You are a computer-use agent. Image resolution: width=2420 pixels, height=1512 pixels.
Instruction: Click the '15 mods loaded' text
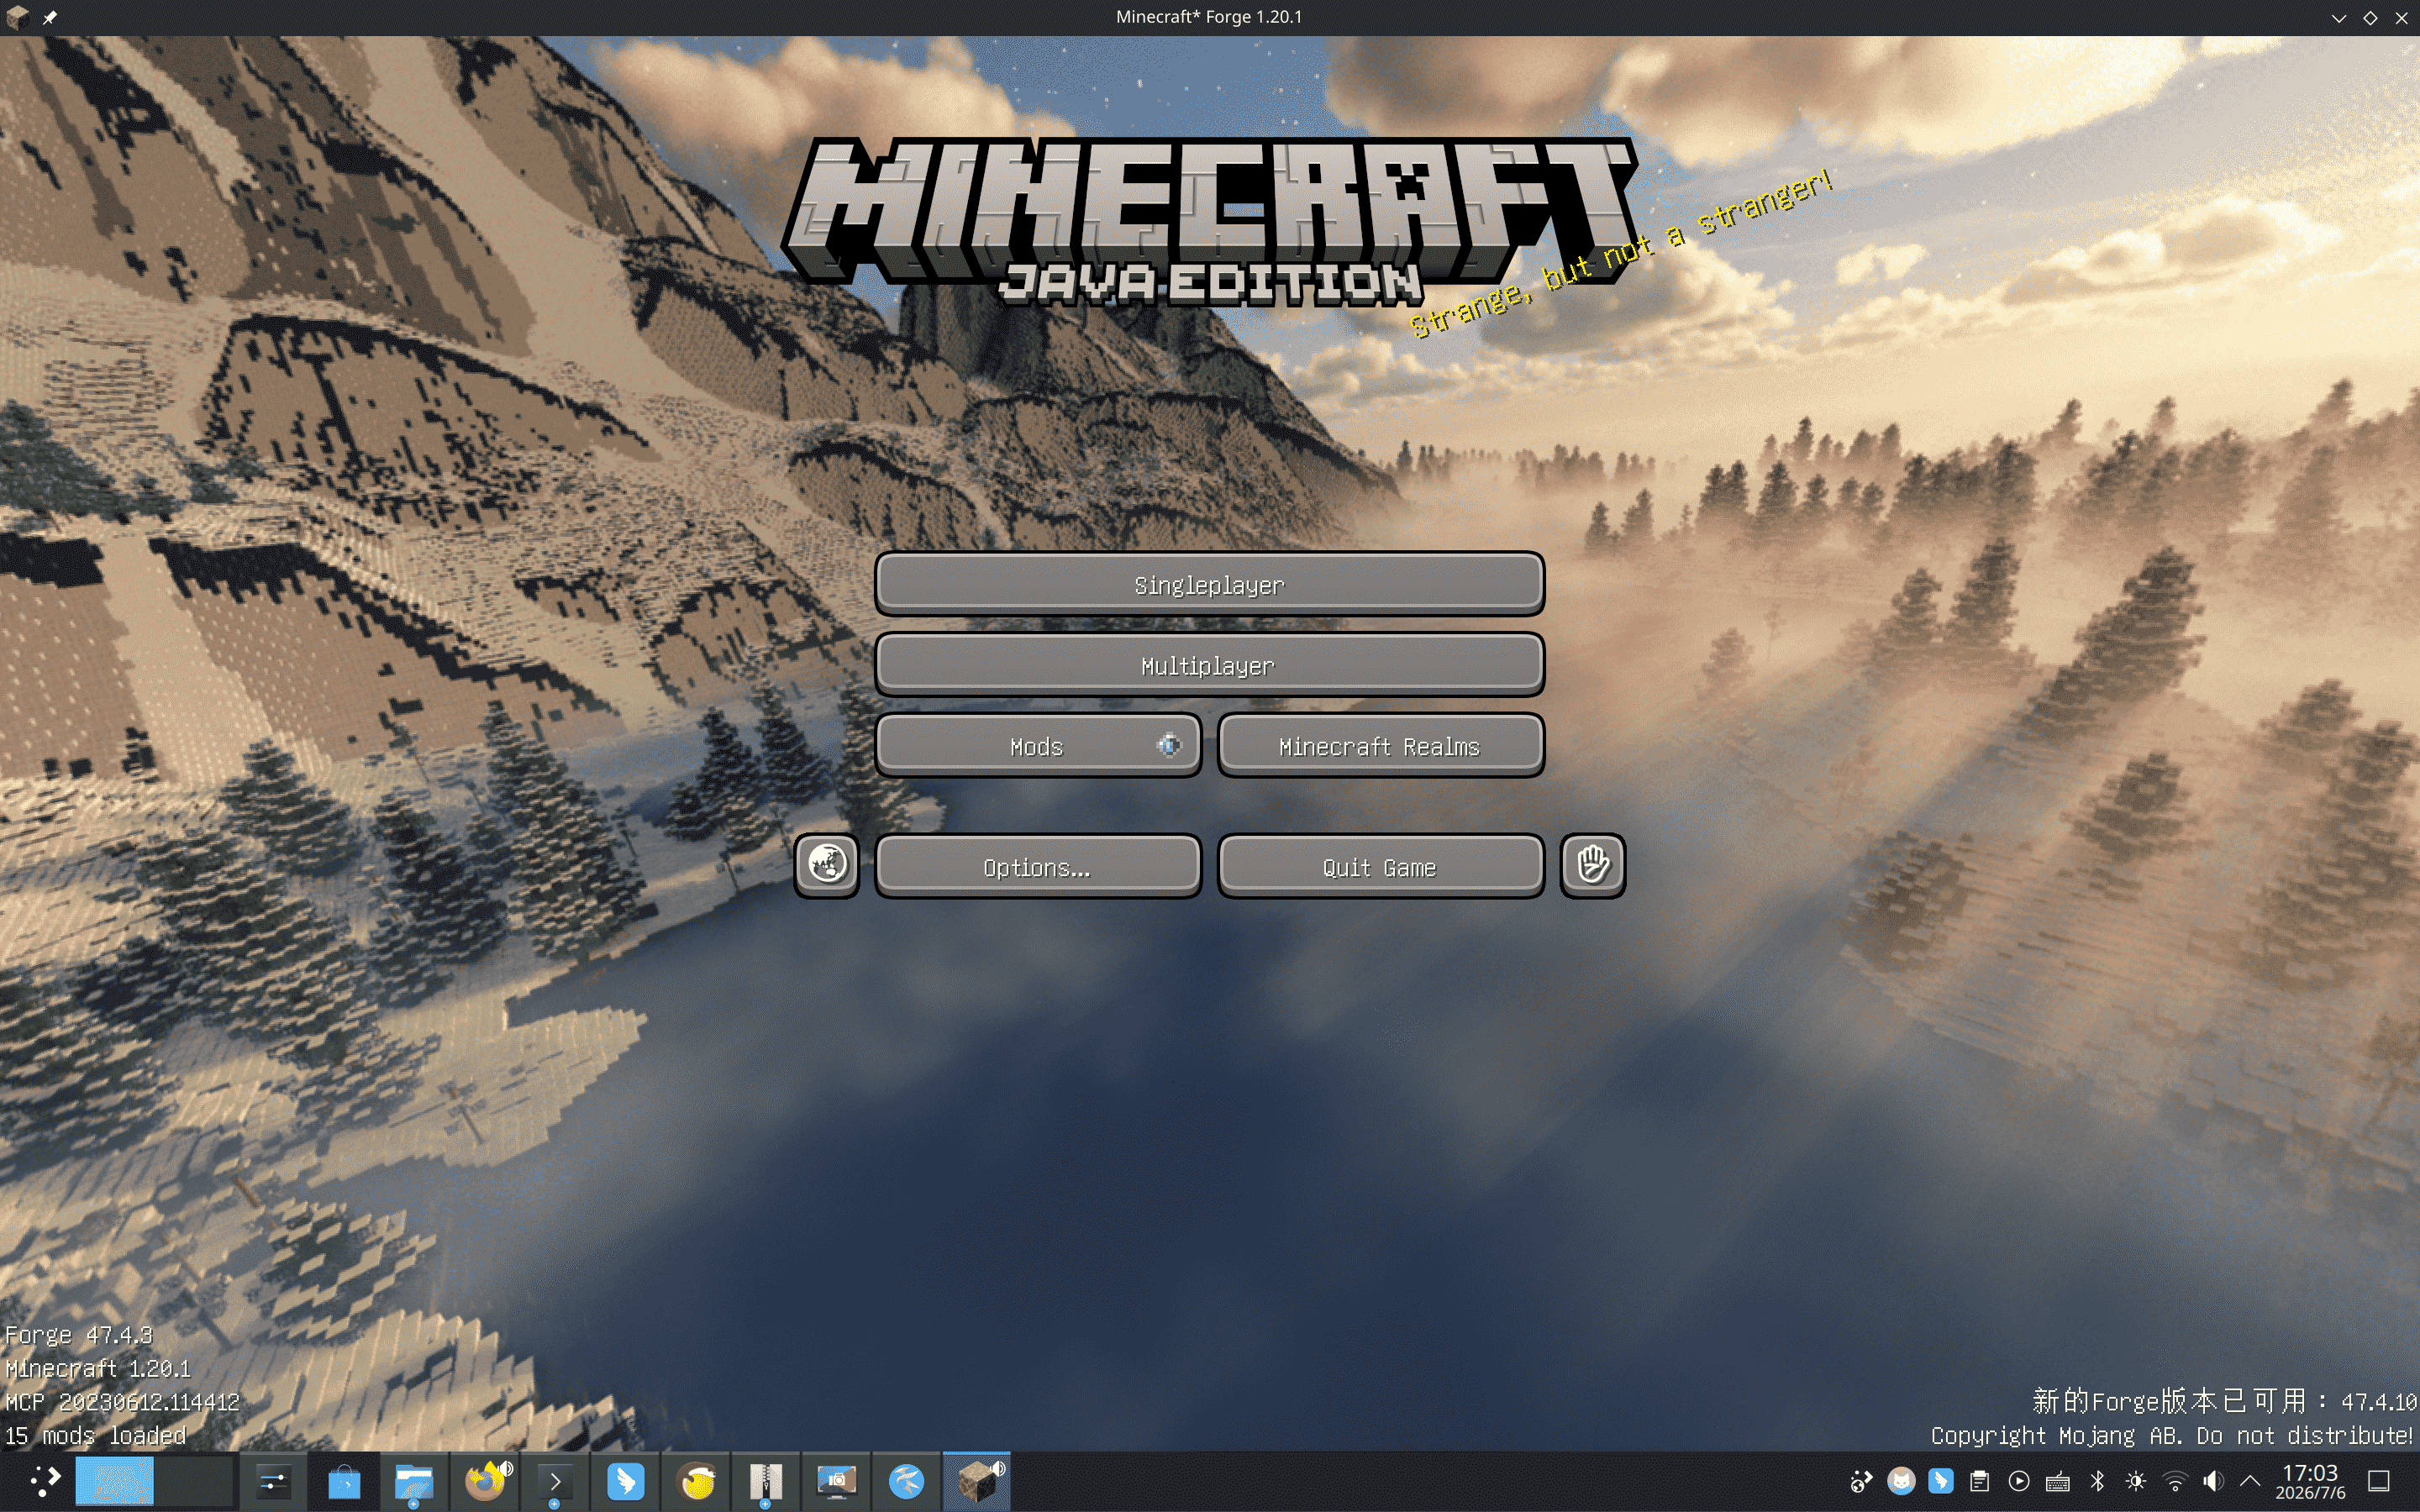click(96, 1436)
